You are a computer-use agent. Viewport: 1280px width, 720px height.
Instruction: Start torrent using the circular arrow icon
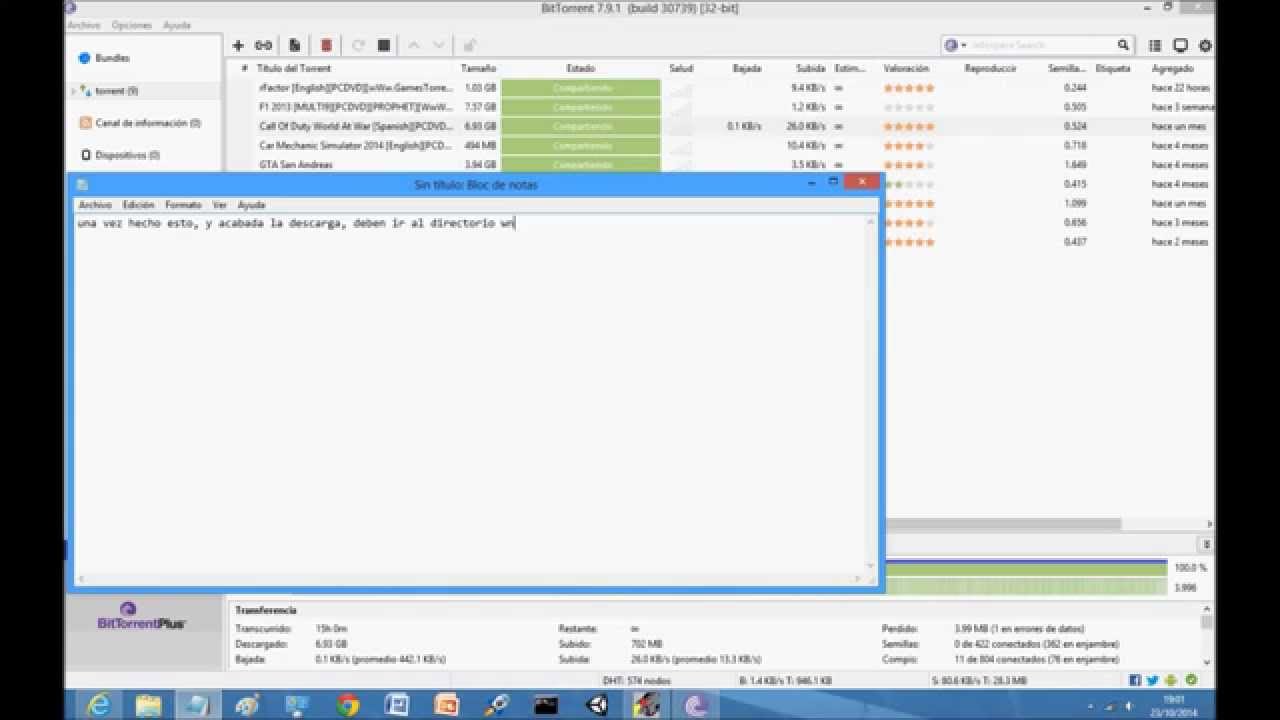(358, 45)
